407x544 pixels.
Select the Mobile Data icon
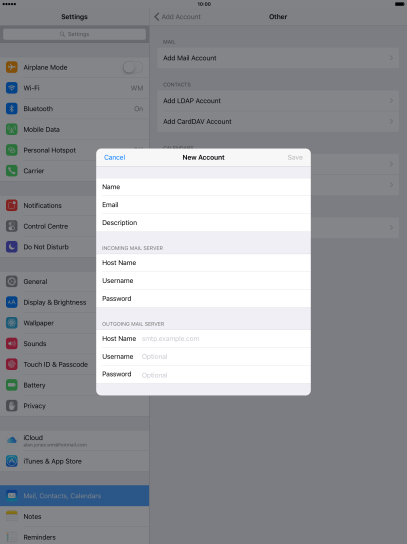click(12, 129)
